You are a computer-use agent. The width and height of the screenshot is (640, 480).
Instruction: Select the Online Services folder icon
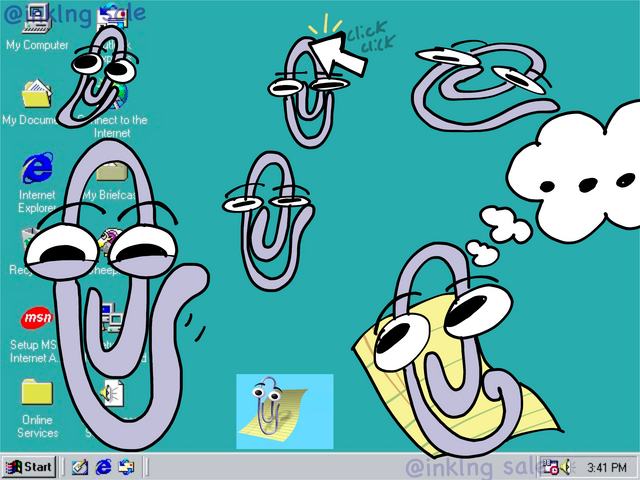(x=37, y=392)
